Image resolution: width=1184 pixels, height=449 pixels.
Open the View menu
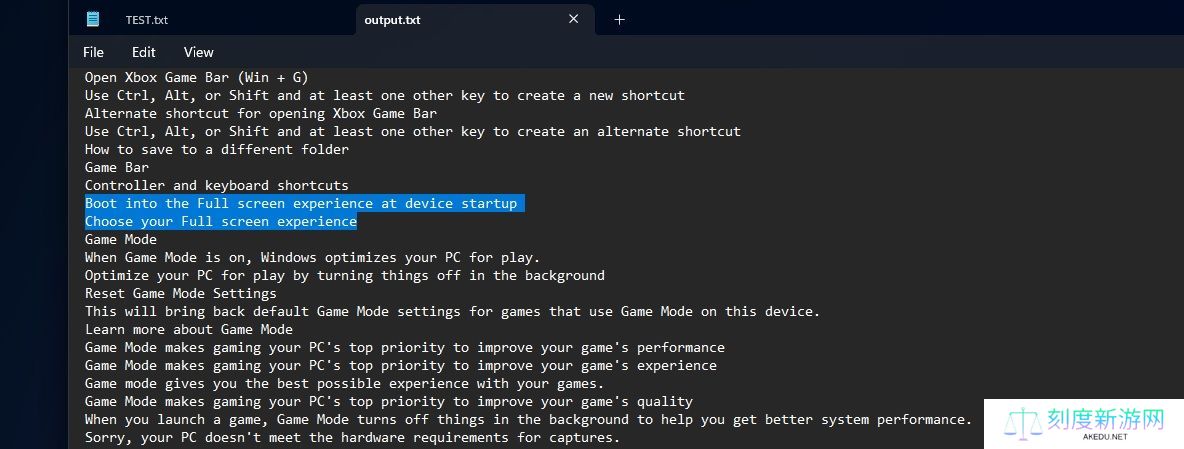[x=199, y=52]
